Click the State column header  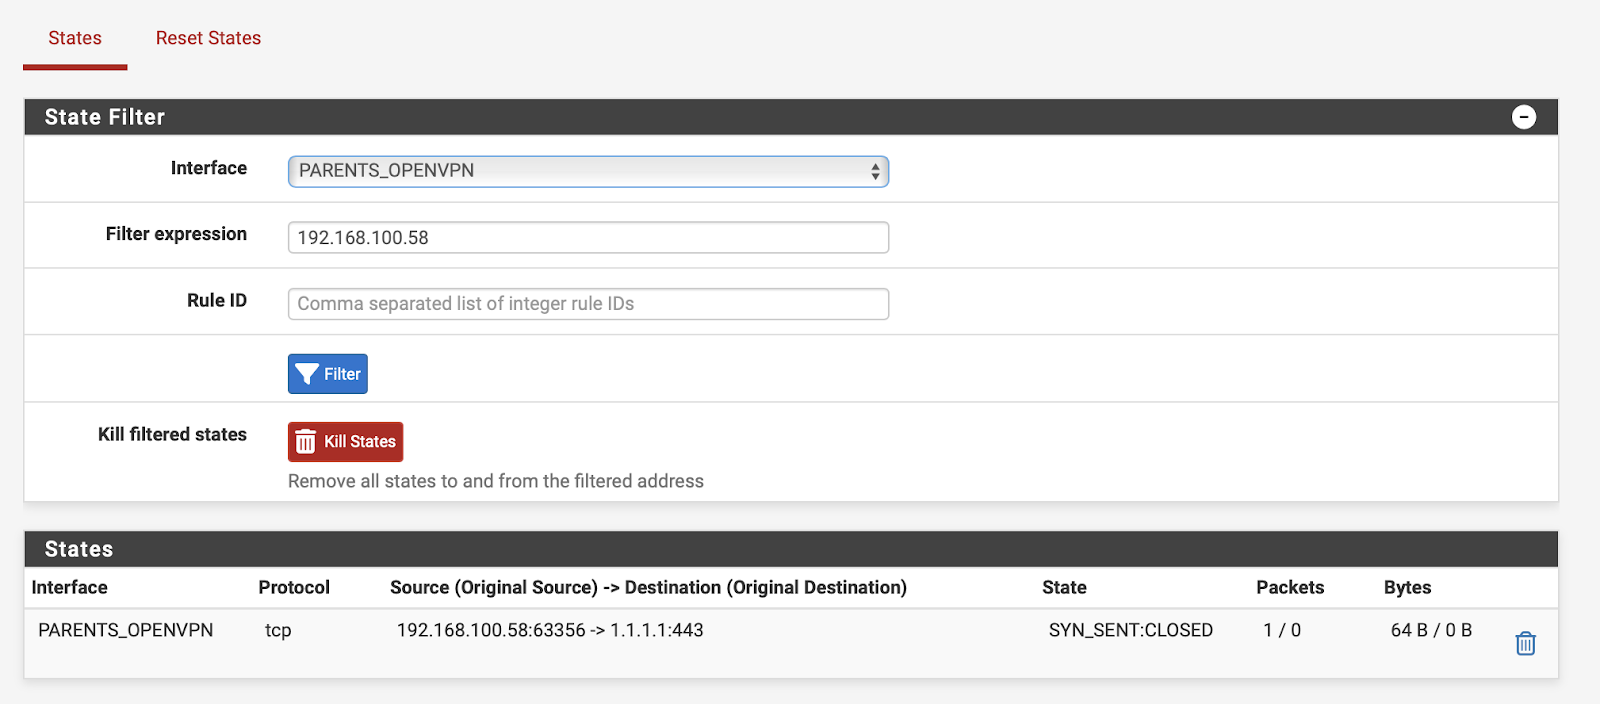(x=1064, y=587)
